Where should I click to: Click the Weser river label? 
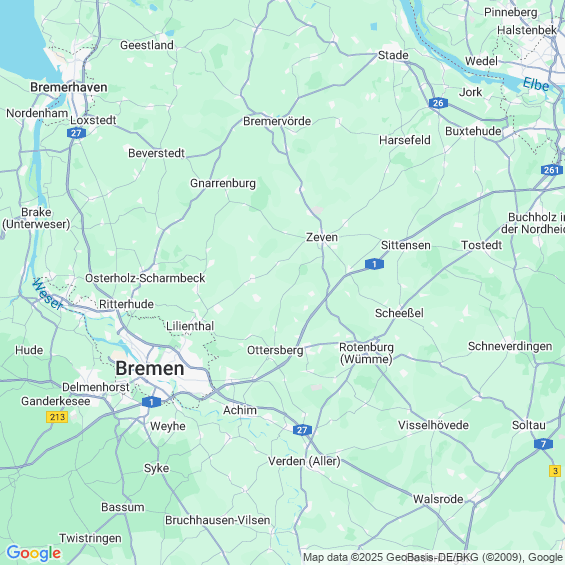[x=47, y=294]
